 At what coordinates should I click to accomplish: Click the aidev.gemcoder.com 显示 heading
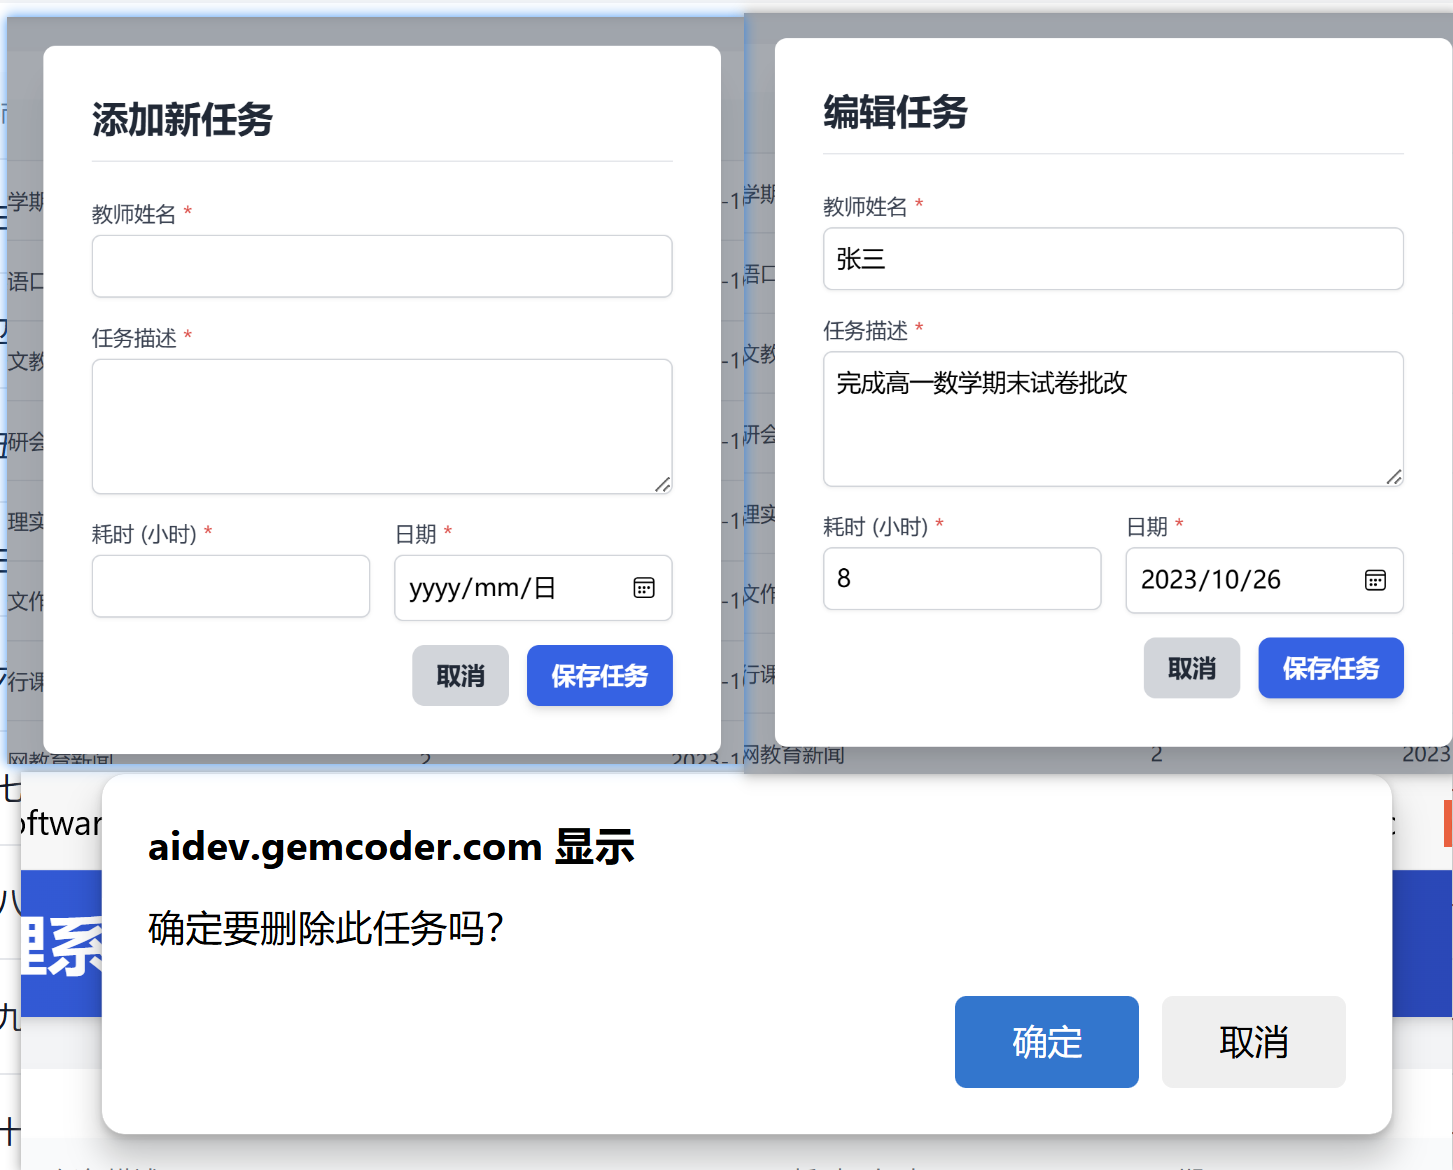coord(391,847)
